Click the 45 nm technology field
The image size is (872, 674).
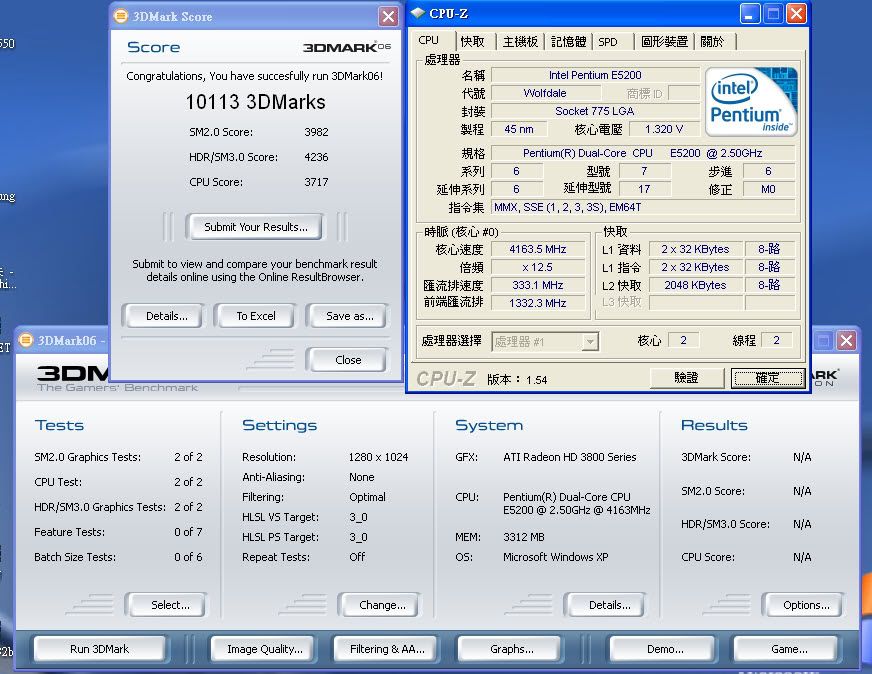(519, 130)
